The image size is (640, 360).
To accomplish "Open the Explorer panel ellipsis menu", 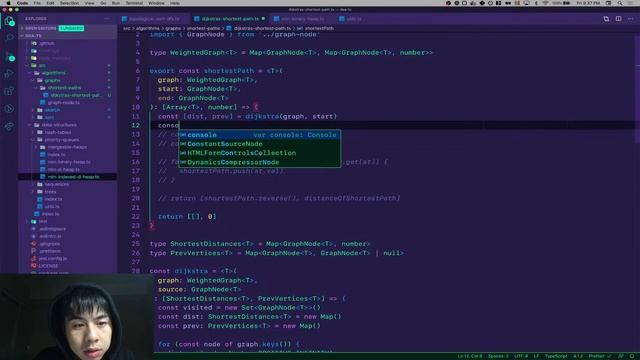I will [107, 19].
